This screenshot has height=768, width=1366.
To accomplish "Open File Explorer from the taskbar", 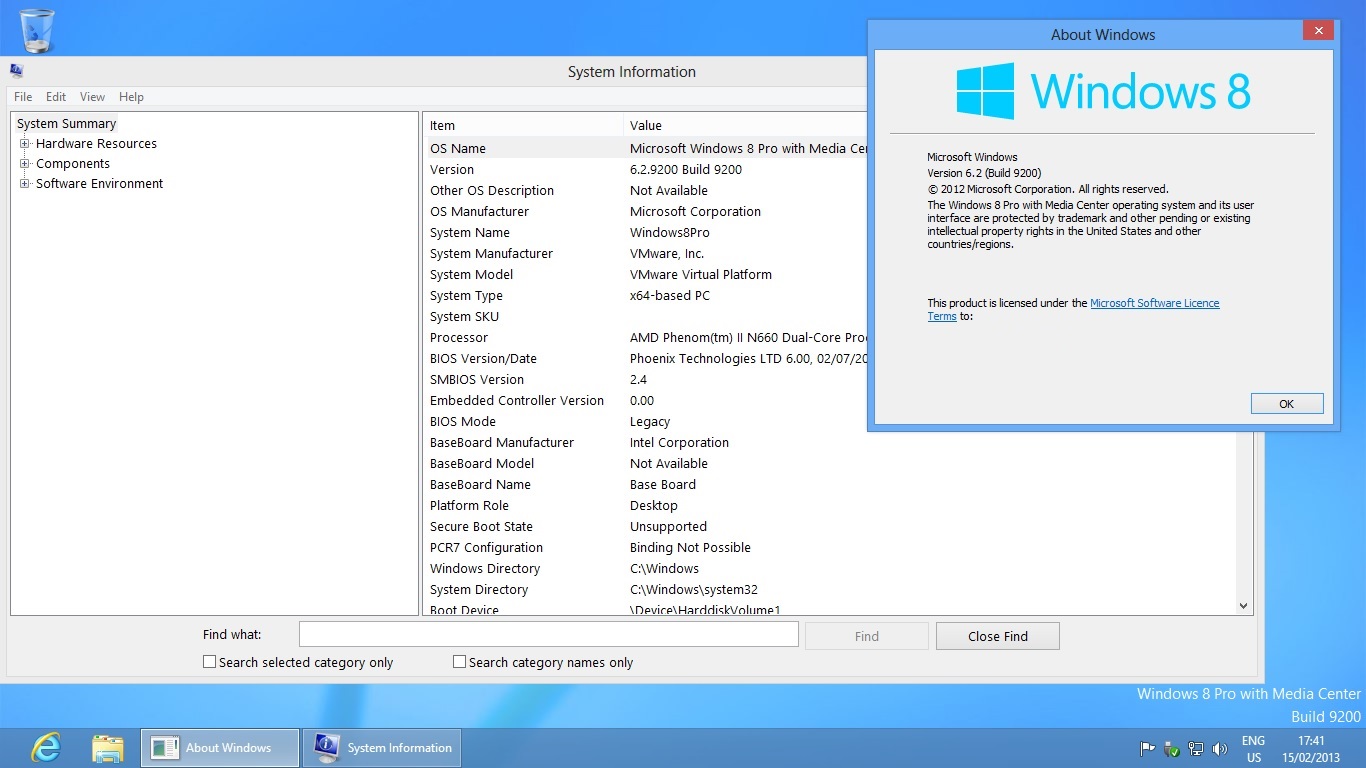I will tap(107, 748).
